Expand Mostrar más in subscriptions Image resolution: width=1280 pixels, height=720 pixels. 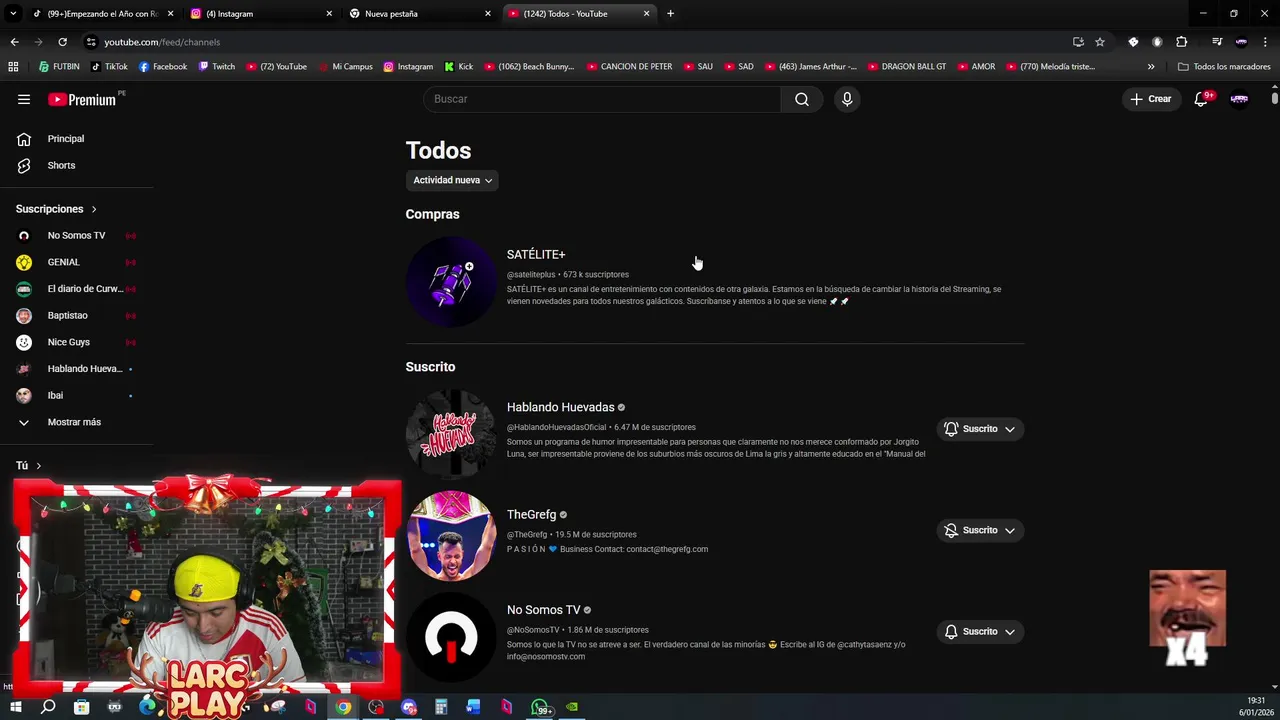[76, 422]
